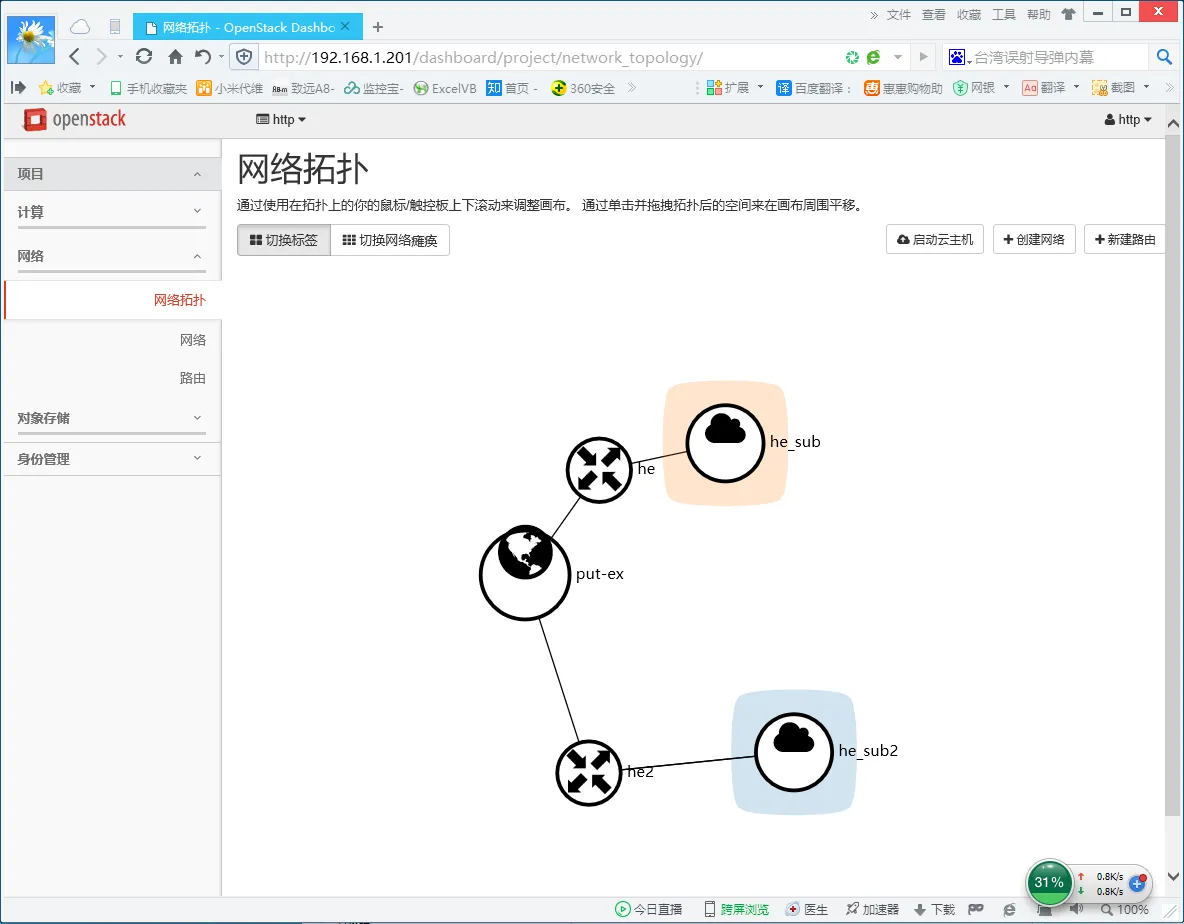Open the 收藏 bookmarks dropdown

pyautogui.click(x=66, y=88)
